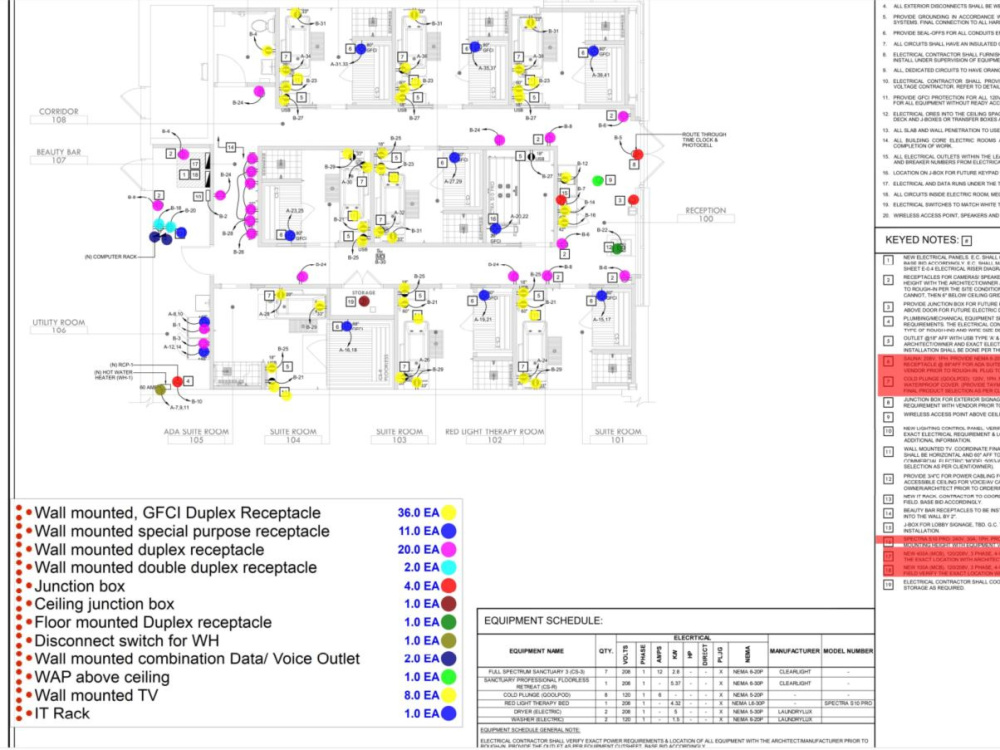Click the 'EQUIPMENT SCHEDULE:' heading
This screenshot has width=1000, height=750.
pyautogui.click(x=543, y=621)
